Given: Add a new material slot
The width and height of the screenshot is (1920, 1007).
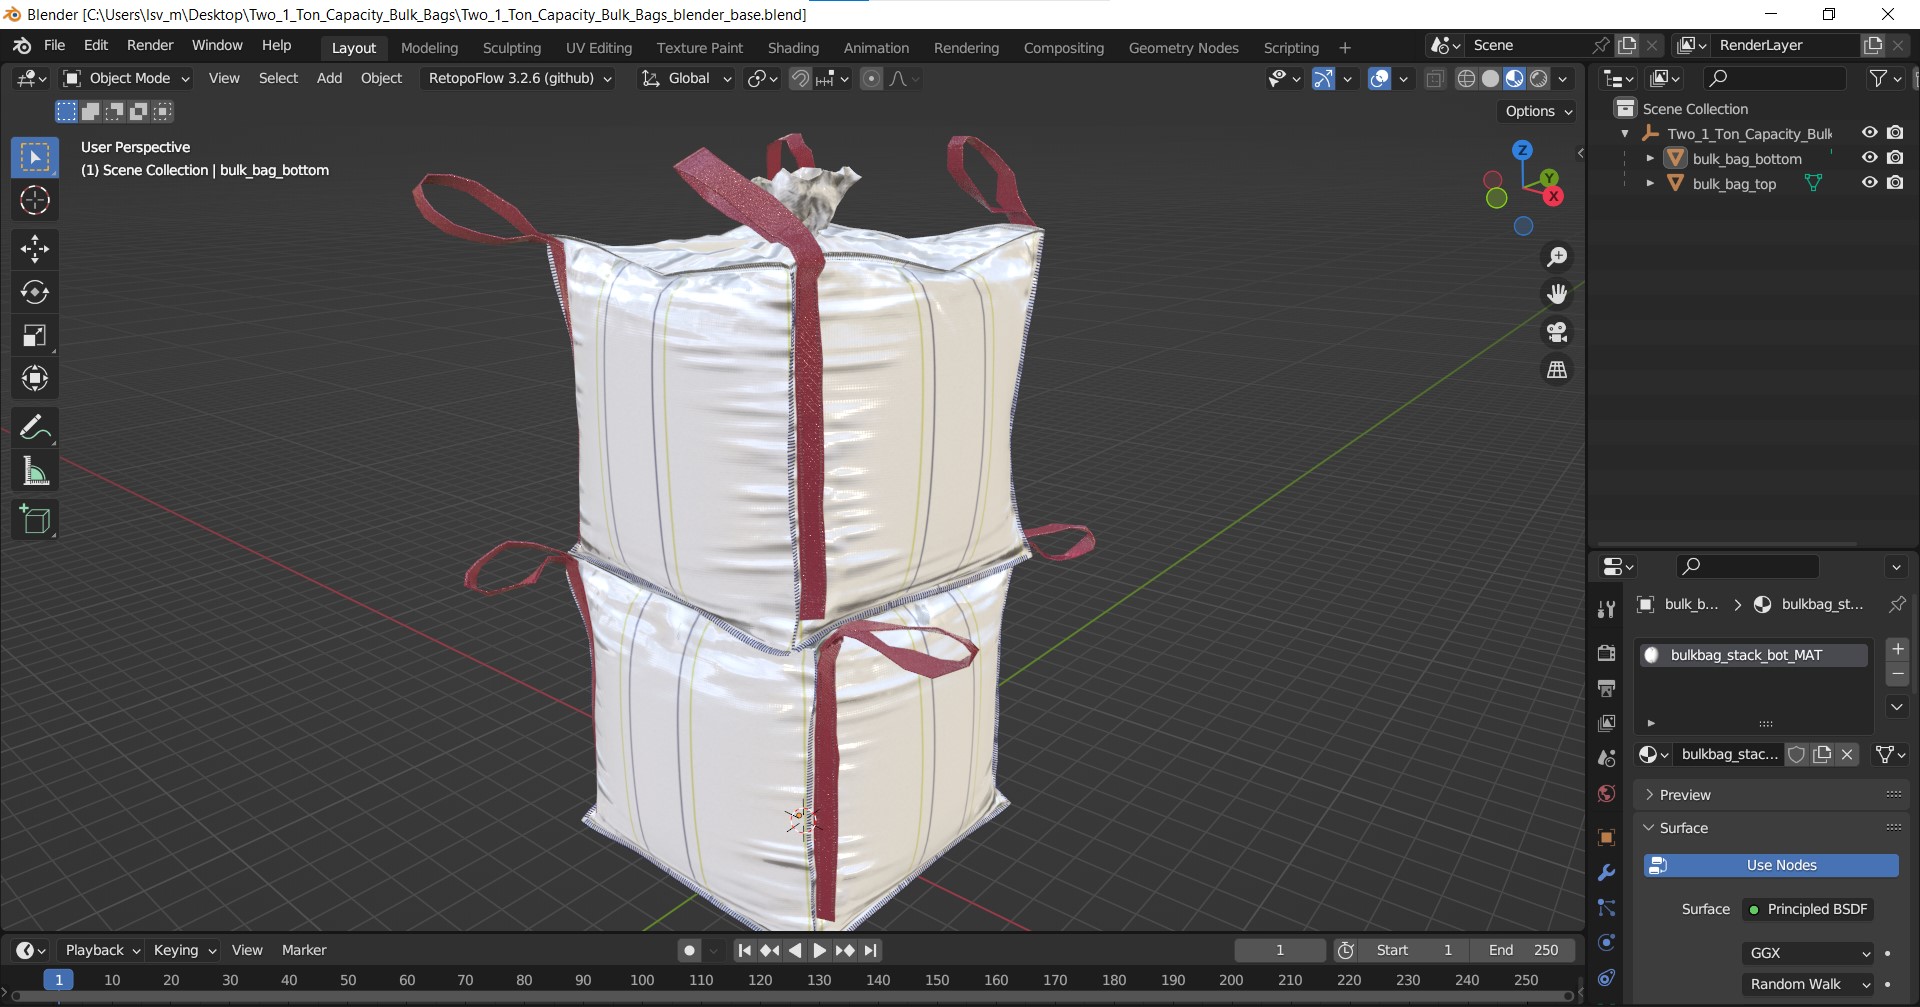Looking at the screenshot, I should click(1897, 649).
